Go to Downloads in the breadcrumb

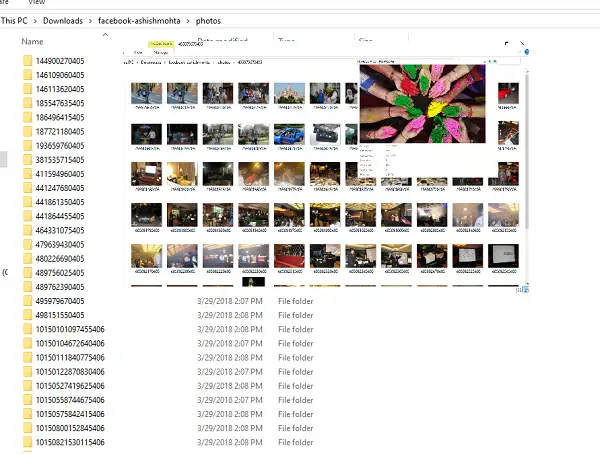(63, 21)
